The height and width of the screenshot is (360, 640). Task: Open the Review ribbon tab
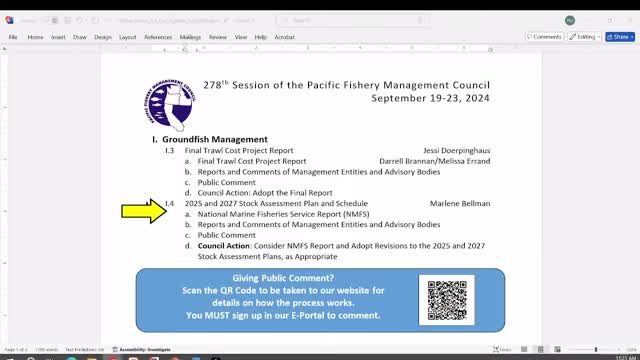click(218, 37)
